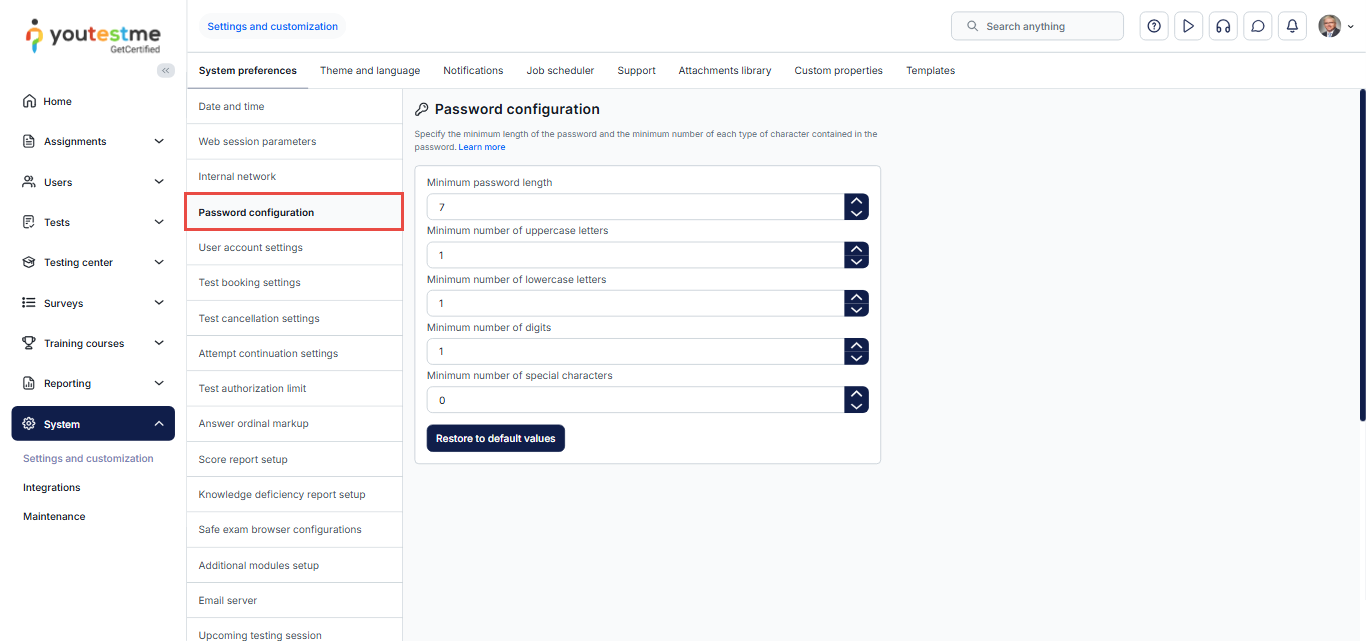Decrease minimum number of special characters
Image resolution: width=1366 pixels, height=641 pixels.
pos(856,406)
